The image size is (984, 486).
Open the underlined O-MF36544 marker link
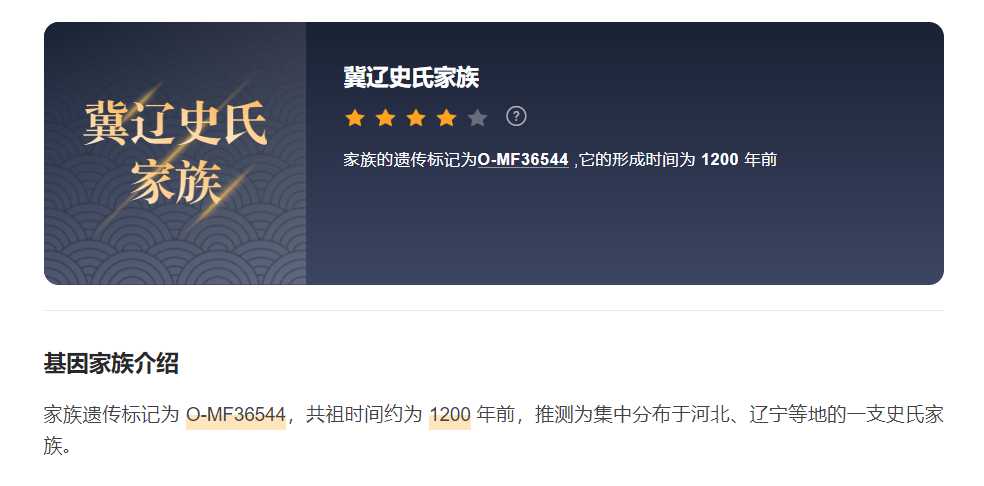(x=523, y=159)
